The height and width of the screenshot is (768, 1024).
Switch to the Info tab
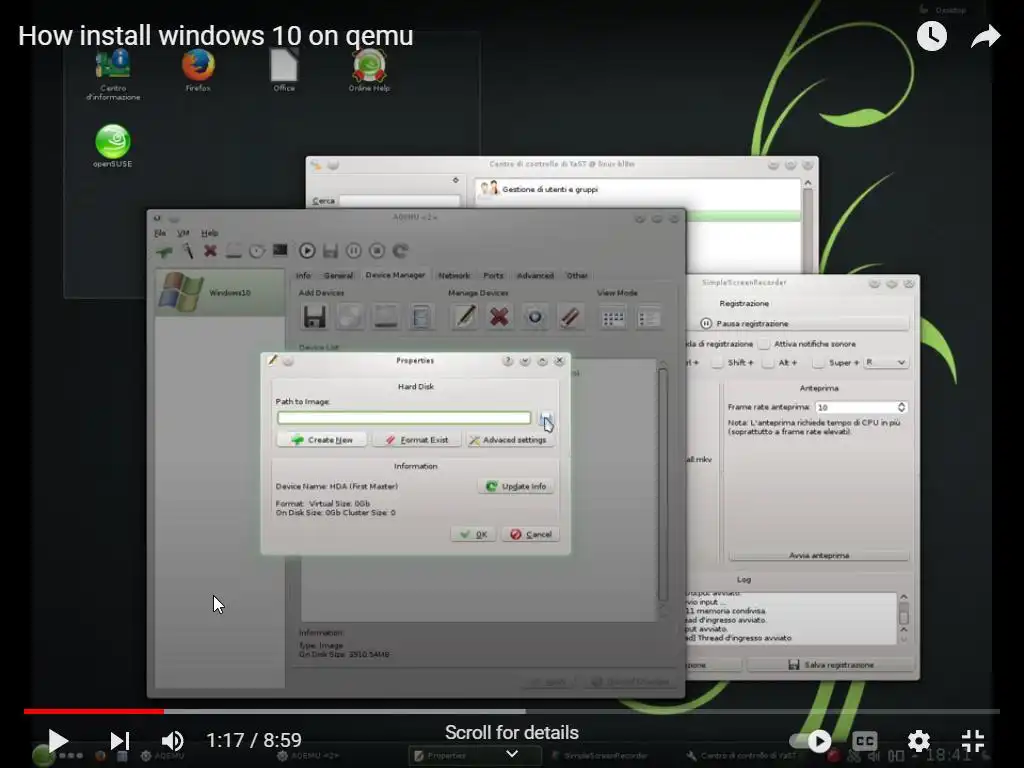click(x=303, y=276)
